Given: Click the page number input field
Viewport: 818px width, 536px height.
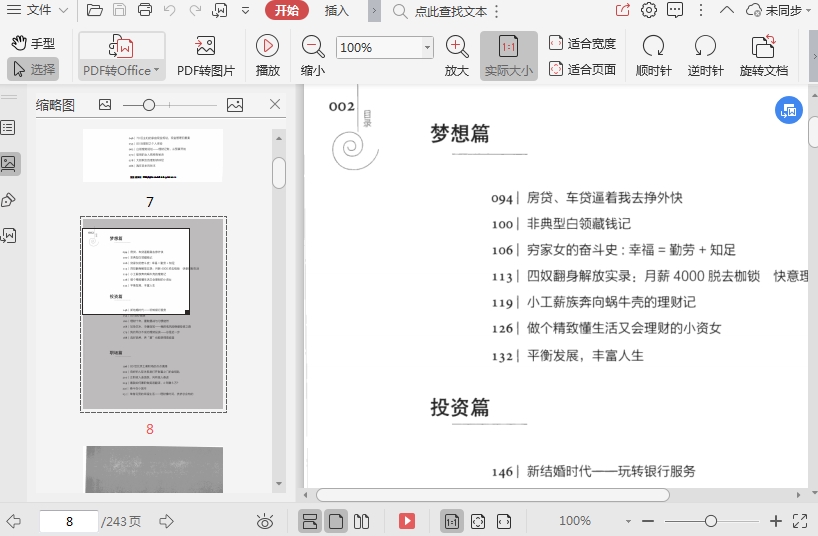Looking at the screenshot, I should [x=69, y=521].
